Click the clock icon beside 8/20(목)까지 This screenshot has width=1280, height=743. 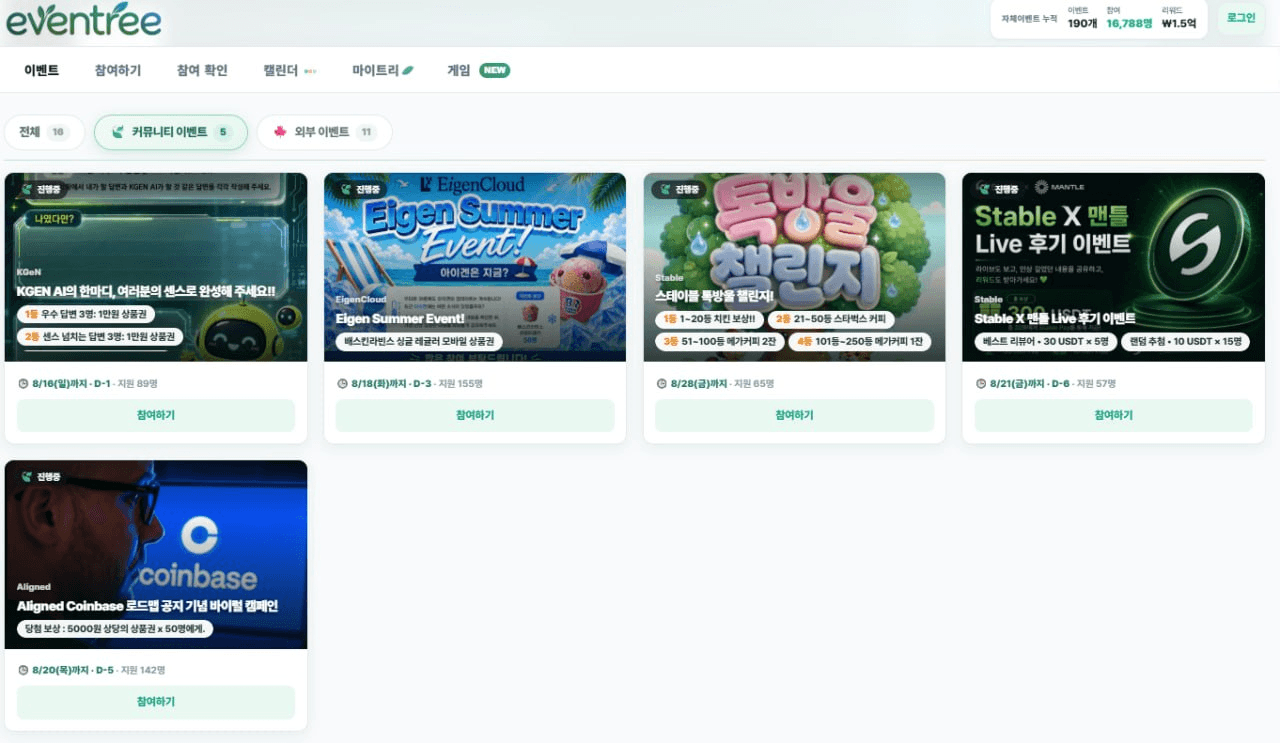click(24, 670)
